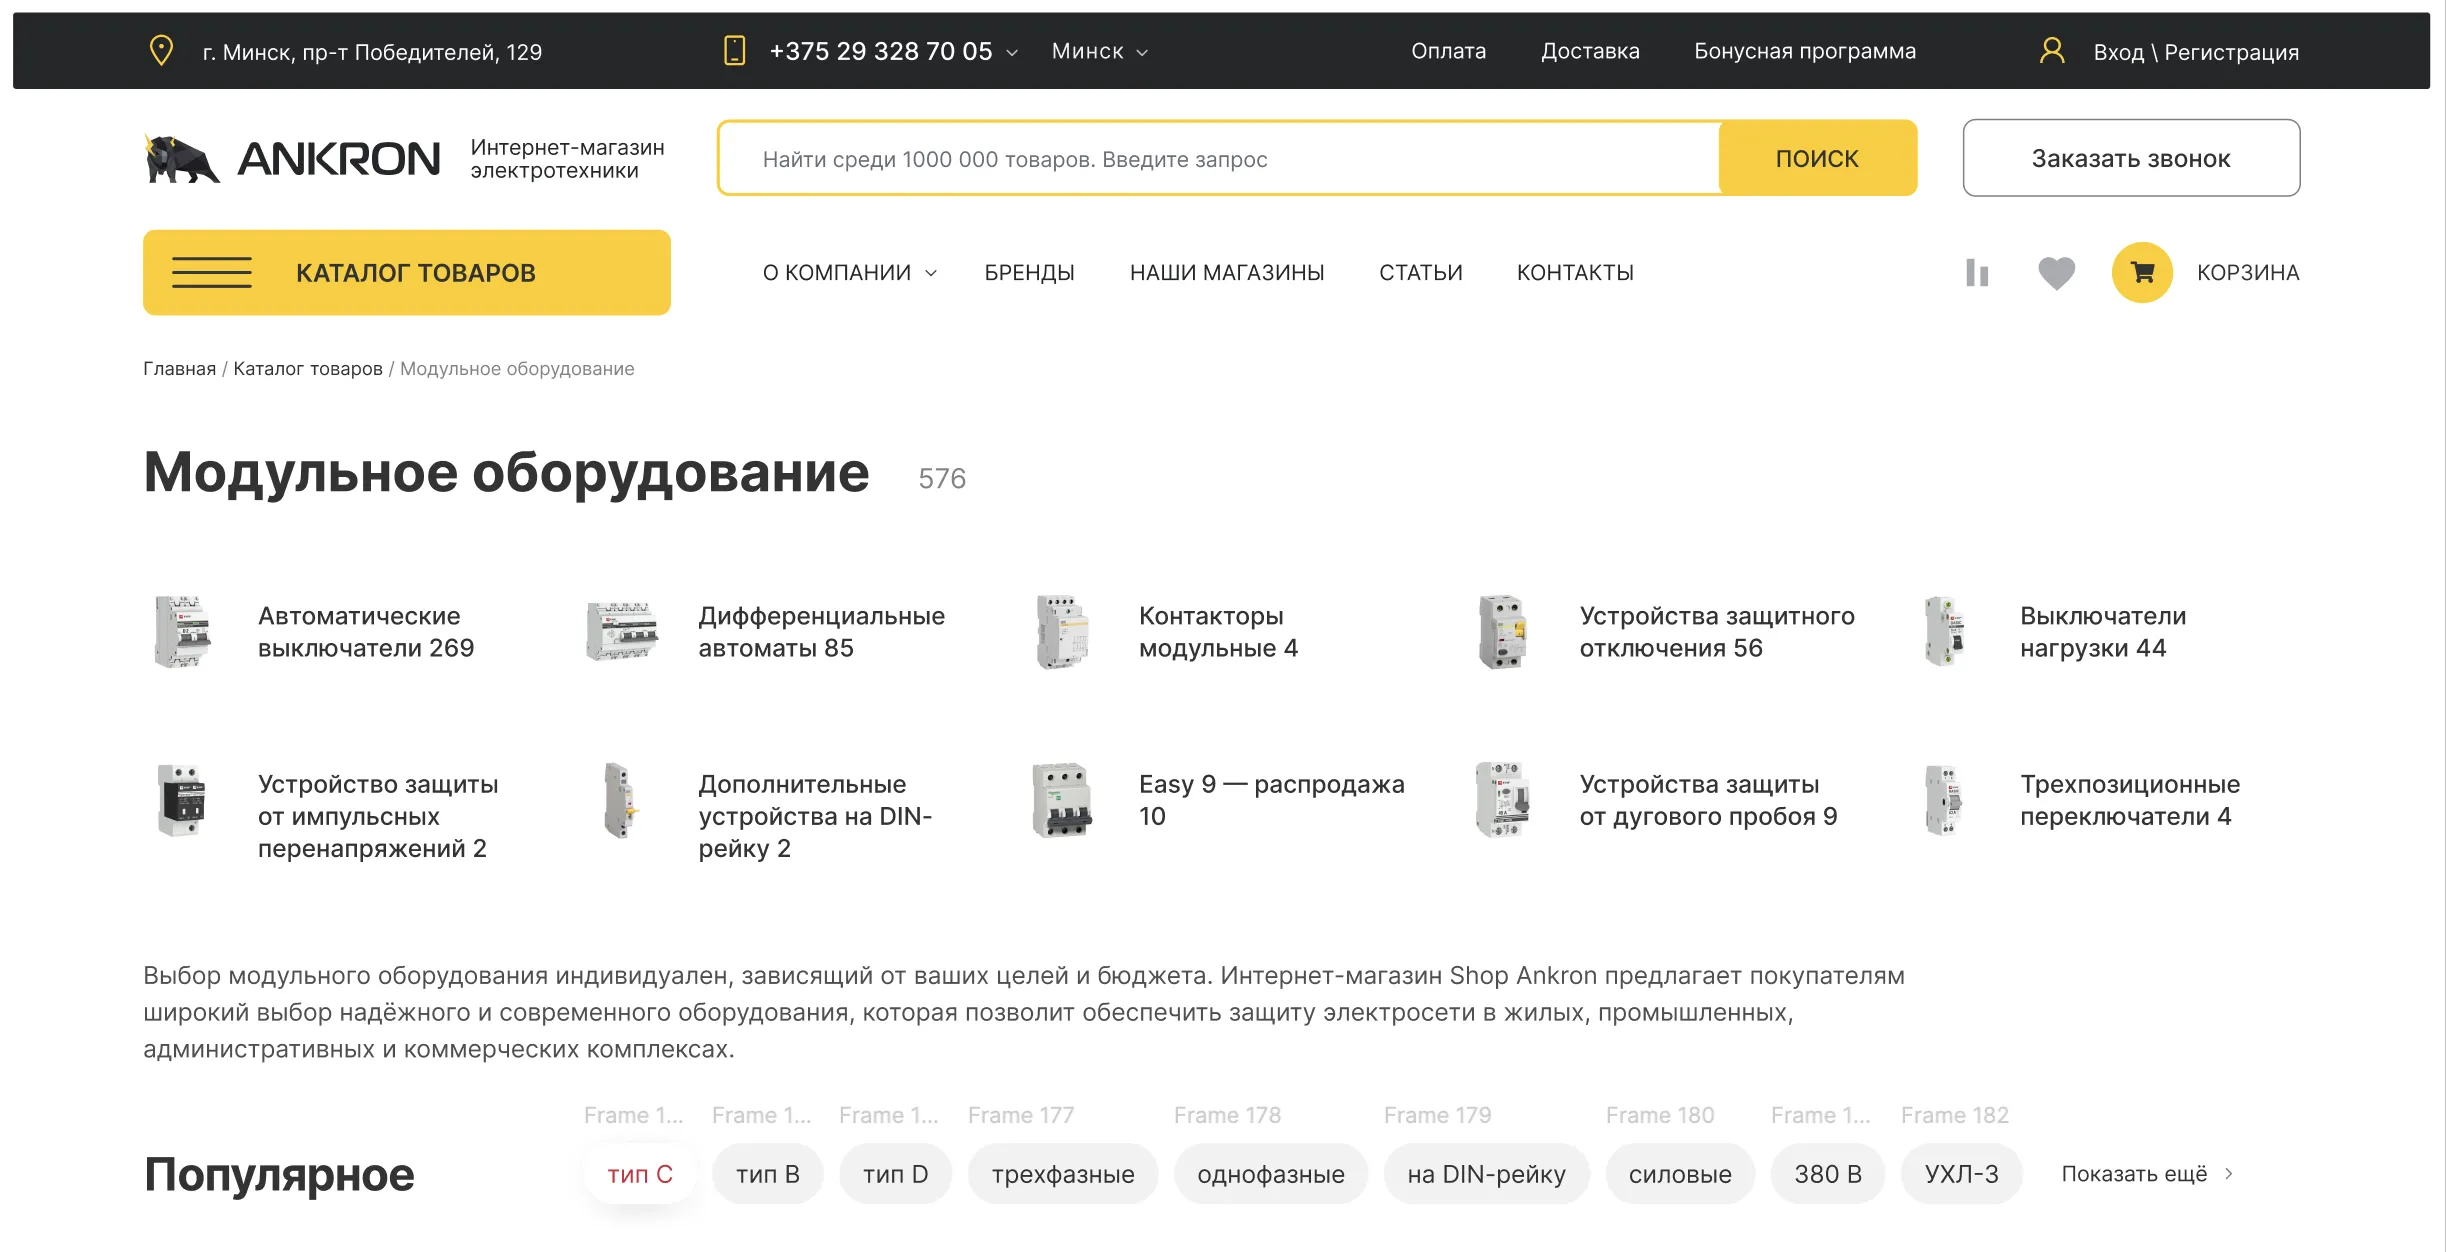Image resolution: width=2446 pixels, height=1252 pixels.
Task: Click the КОРЗИНА label
Action: (2248, 272)
